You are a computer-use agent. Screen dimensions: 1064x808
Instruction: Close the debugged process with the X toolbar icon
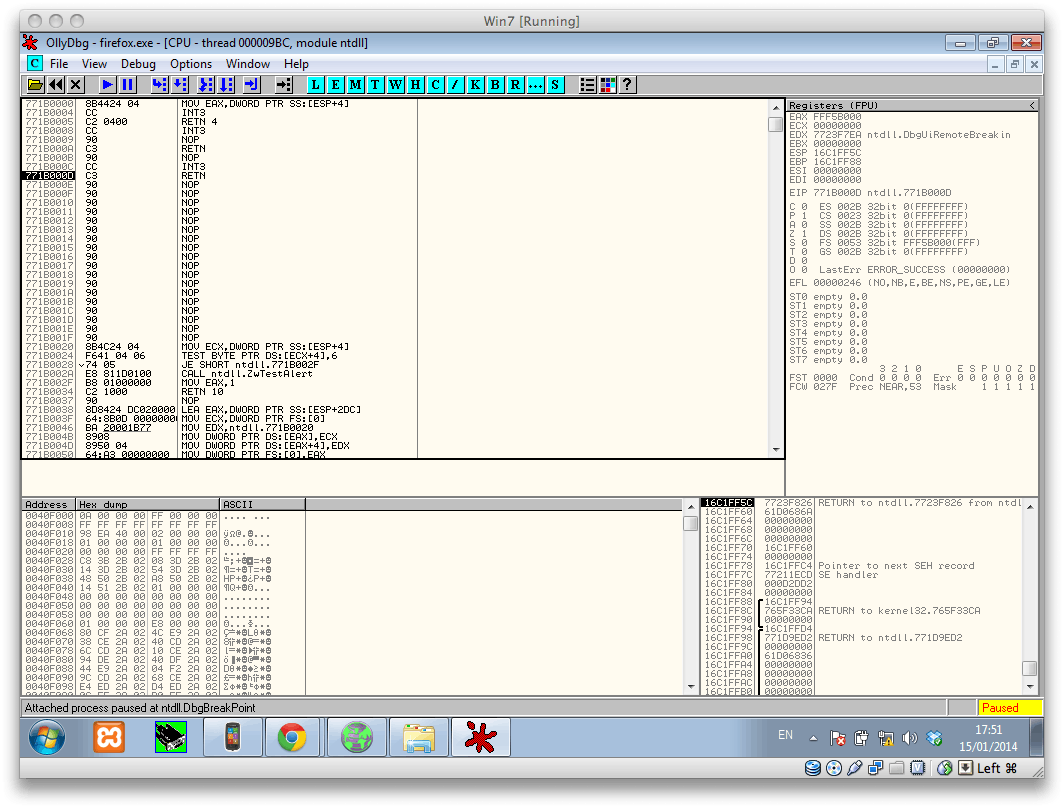(x=76, y=85)
